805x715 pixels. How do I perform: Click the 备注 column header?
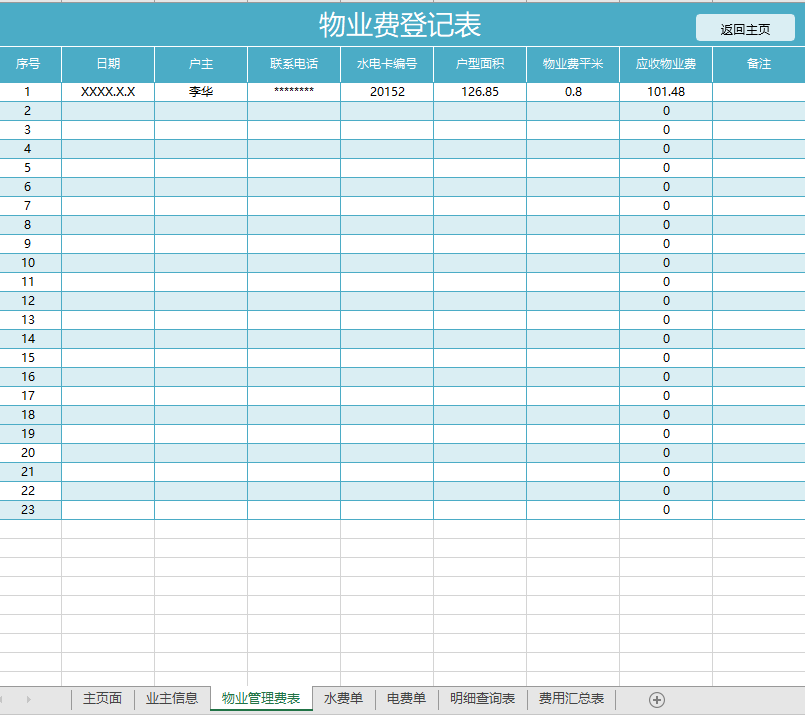(x=759, y=63)
